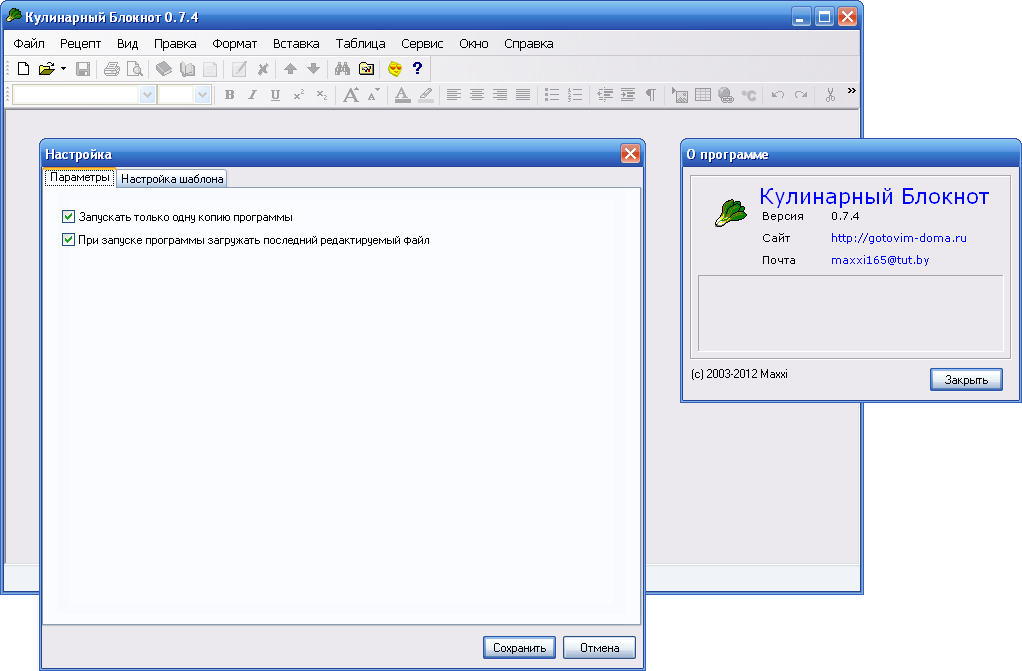Open the Рецепт menu
The height and width of the screenshot is (671, 1022).
click(x=80, y=44)
